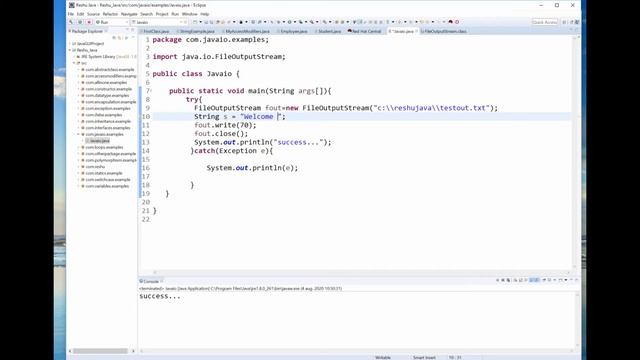The image size is (640, 360).
Task: Open the Refactor menu
Action: pos(110,14)
